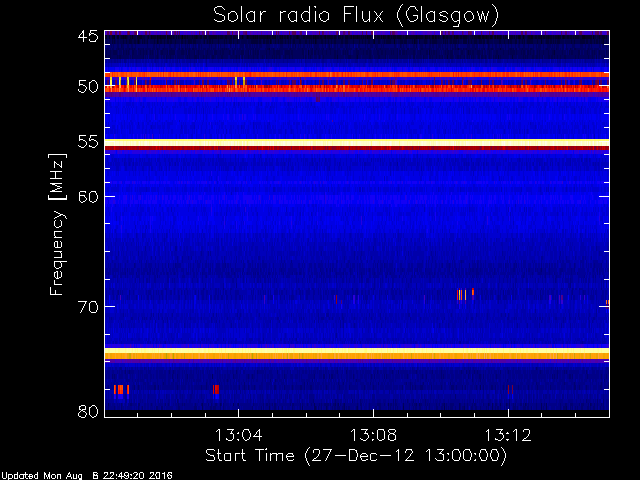Click the yellow burst cluster near 69 MHz
The image size is (640, 480).
(465, 294)
